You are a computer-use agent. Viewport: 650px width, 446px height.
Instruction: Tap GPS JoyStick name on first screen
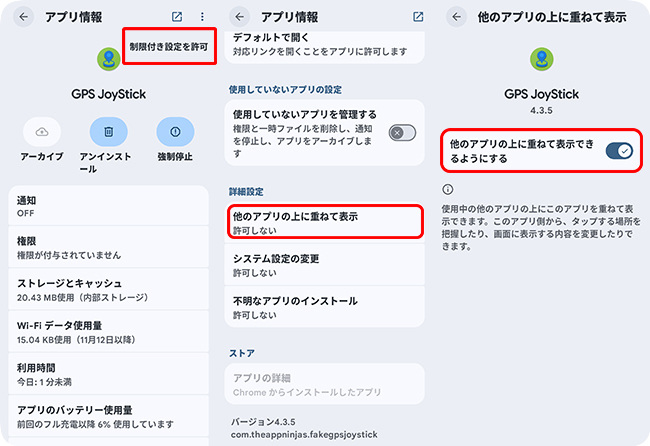(x=109, y=94)
